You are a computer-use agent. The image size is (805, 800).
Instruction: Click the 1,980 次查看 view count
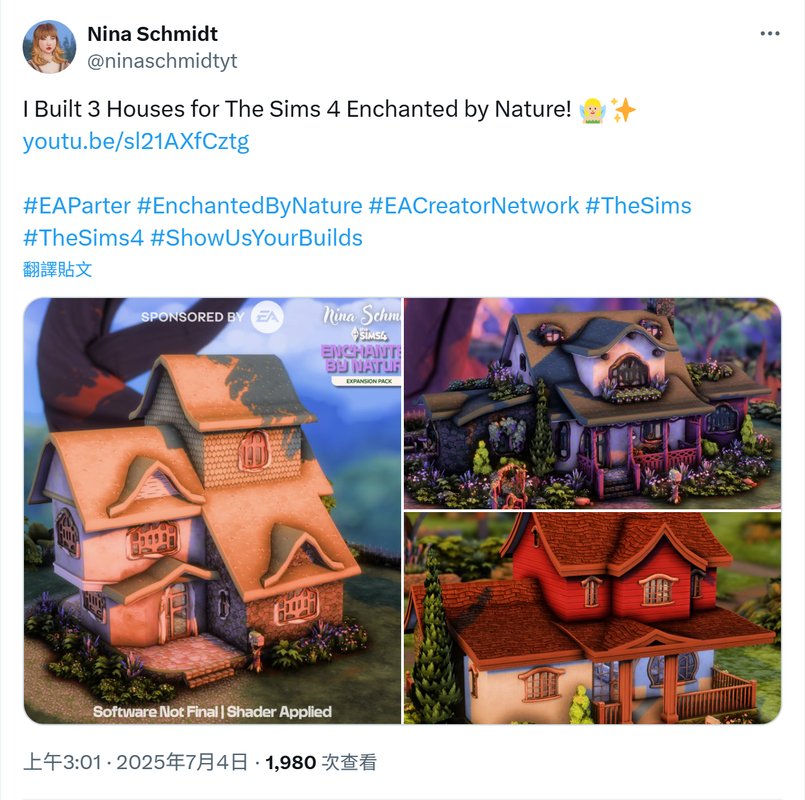321,763
